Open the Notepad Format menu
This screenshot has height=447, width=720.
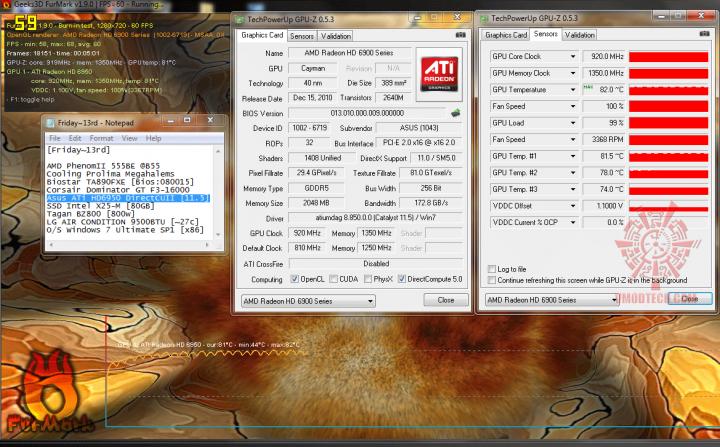101,138
